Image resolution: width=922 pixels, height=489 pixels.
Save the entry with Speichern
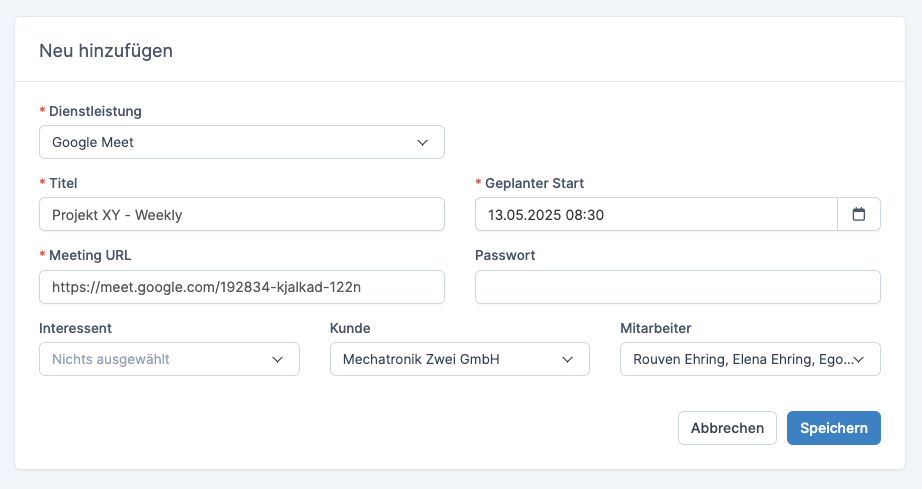834,428
